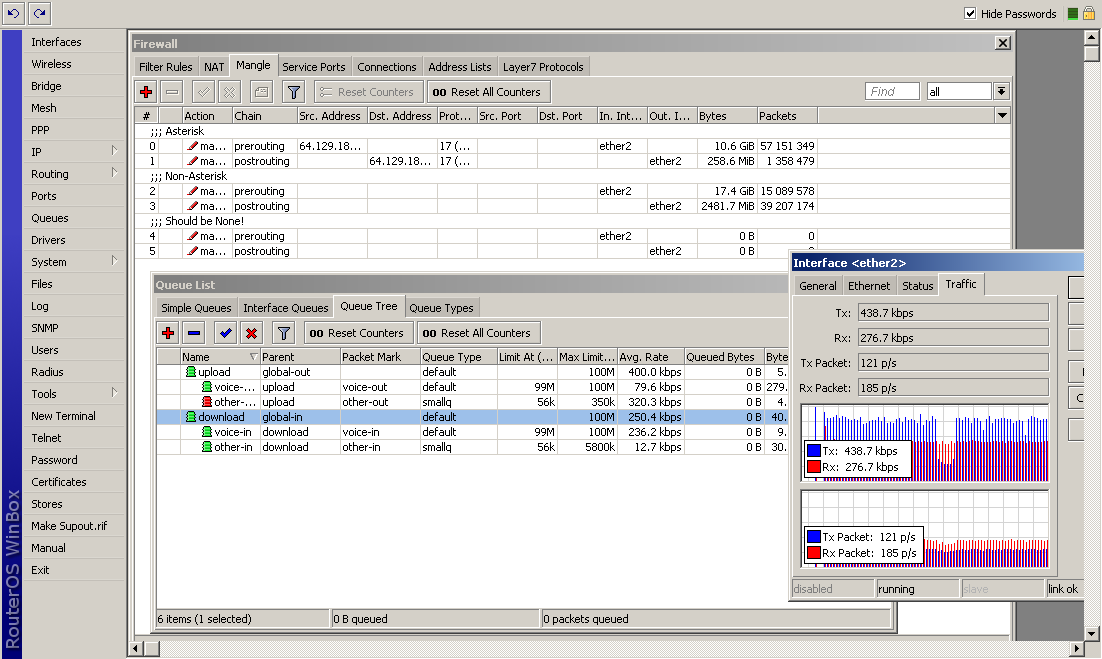The image size is (1102, 659).
Task: Click the comment icon in Firewall toolbar
Action: (x=260, y=92)
